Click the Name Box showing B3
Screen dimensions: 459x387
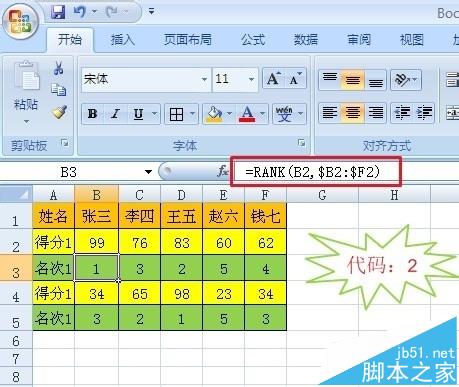coord(70,172)
